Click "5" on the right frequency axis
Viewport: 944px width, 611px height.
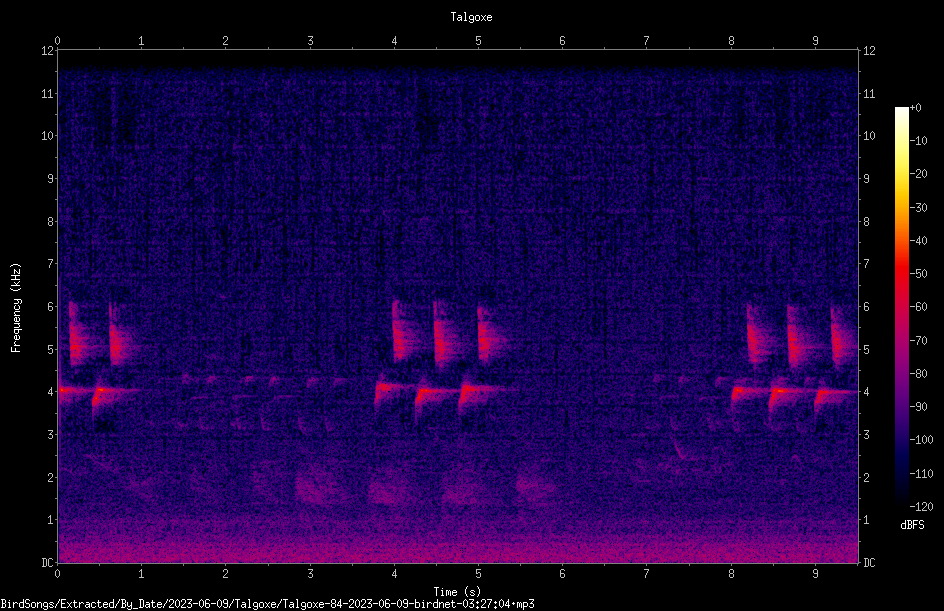coord(866,349)
